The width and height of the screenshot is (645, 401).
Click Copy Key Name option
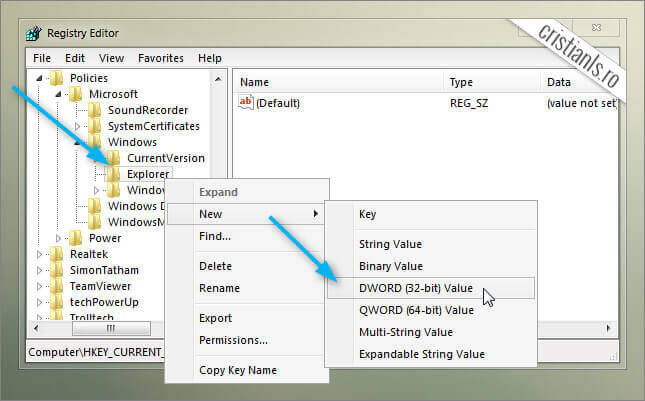tap(238, 370)
